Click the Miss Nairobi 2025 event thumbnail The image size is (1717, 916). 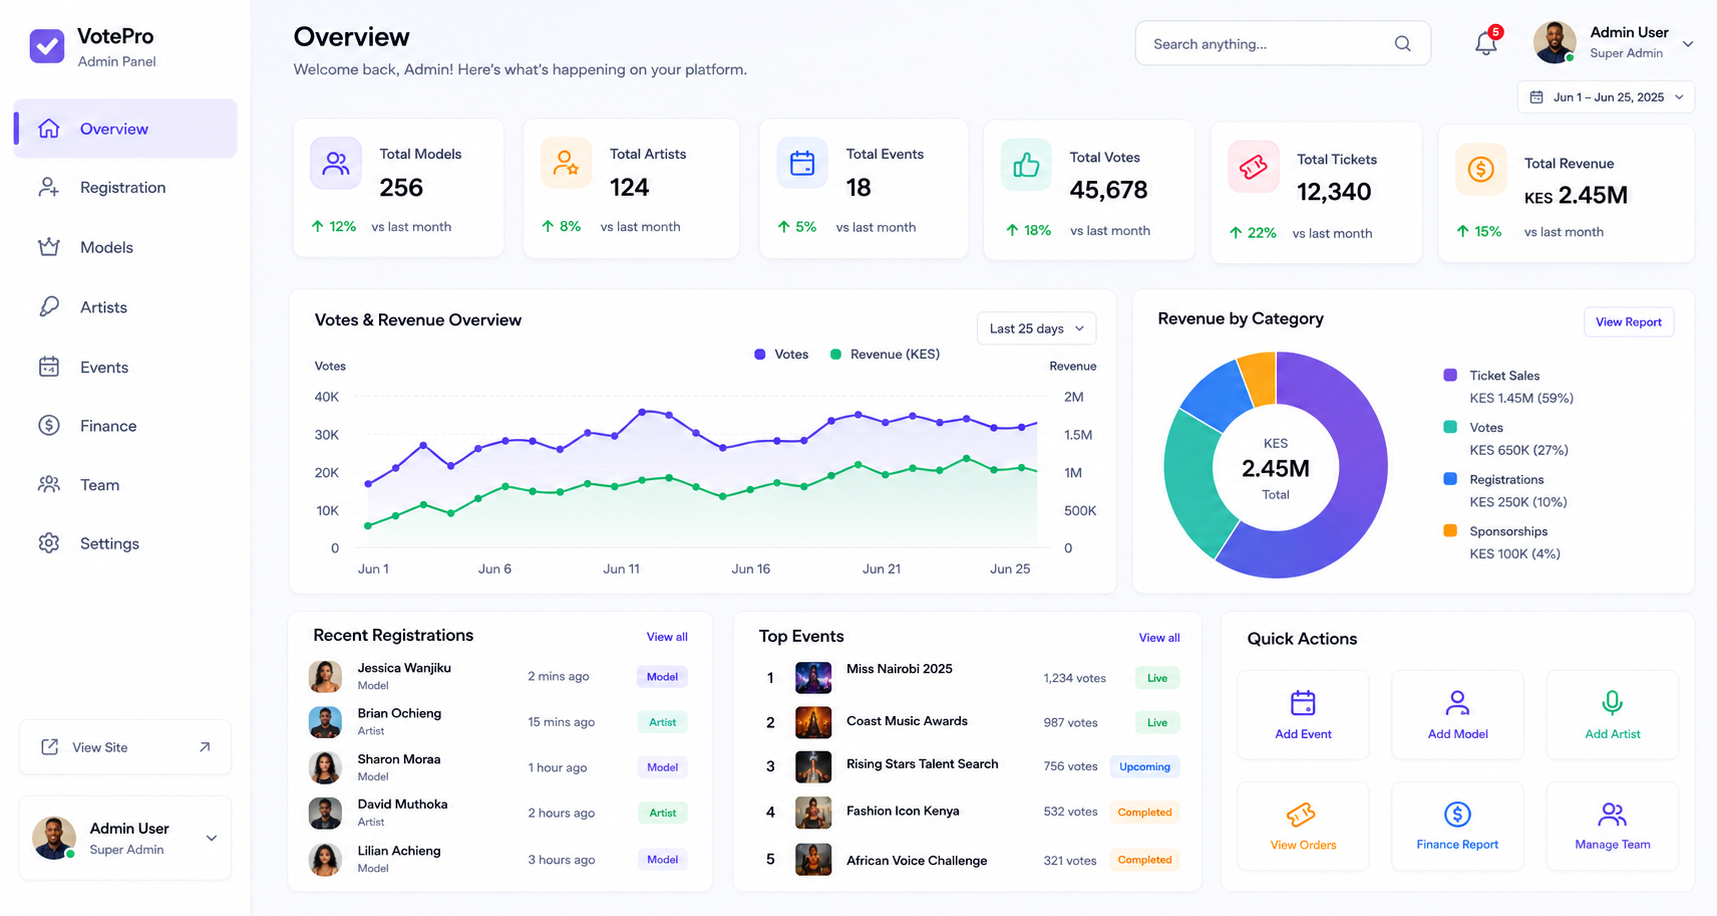(x=813, y=678)
